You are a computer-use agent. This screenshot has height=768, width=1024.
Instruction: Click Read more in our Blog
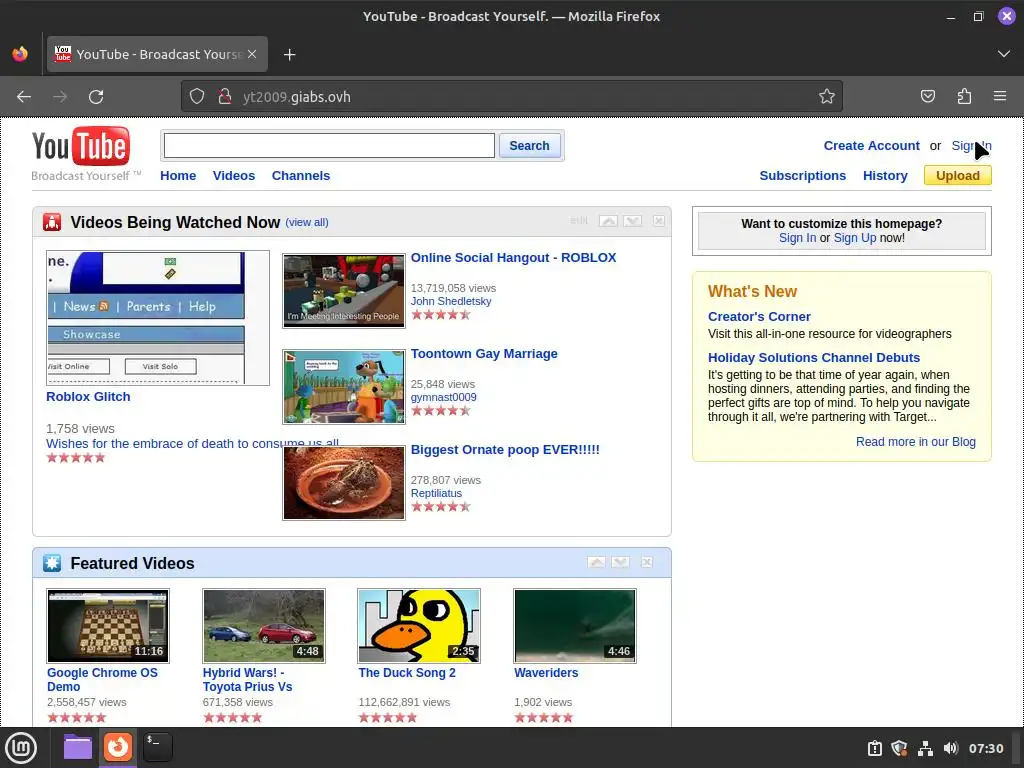[x=916, y=442]
